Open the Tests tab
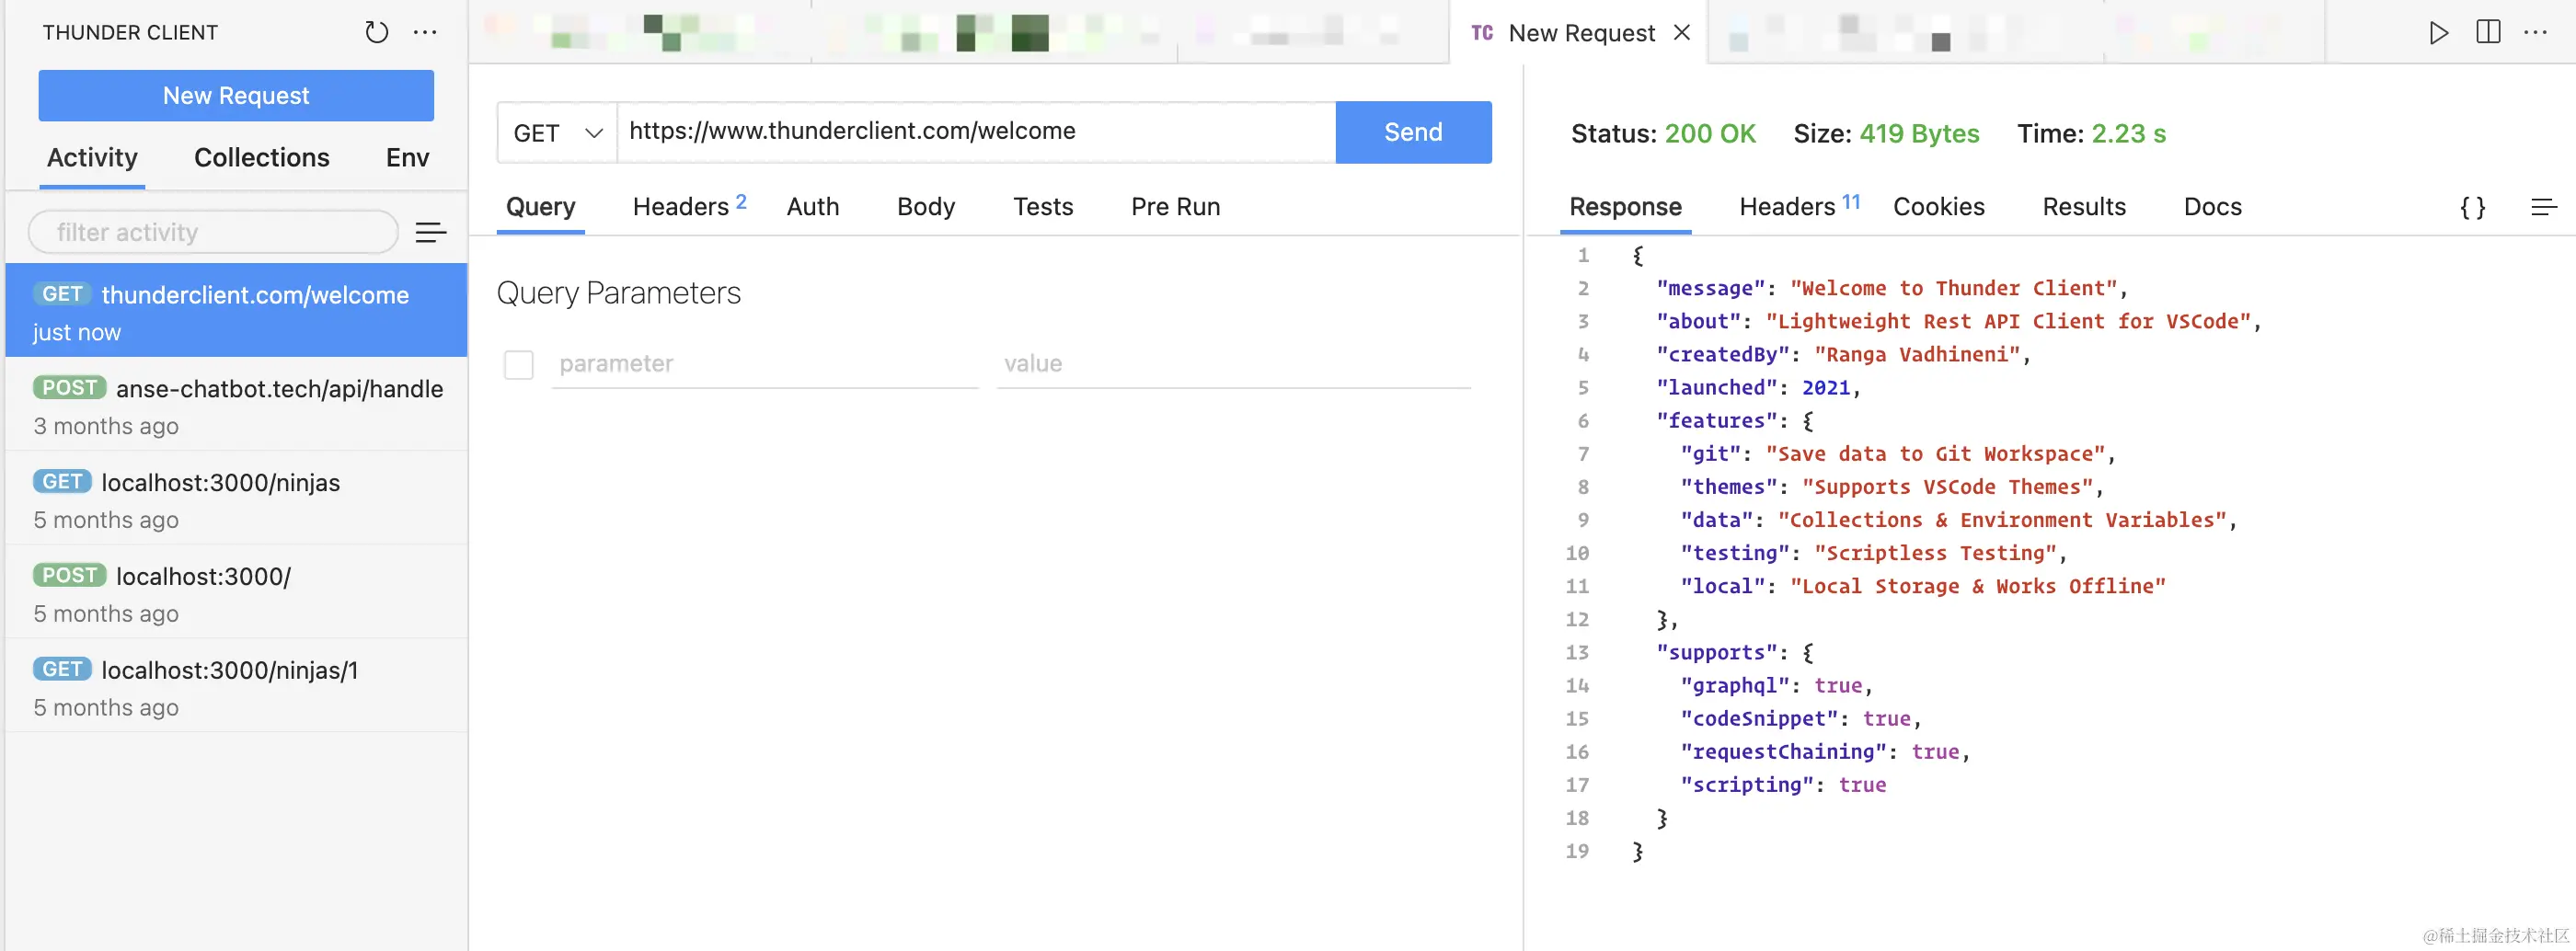The image size is (2576, 951). 1043,207
